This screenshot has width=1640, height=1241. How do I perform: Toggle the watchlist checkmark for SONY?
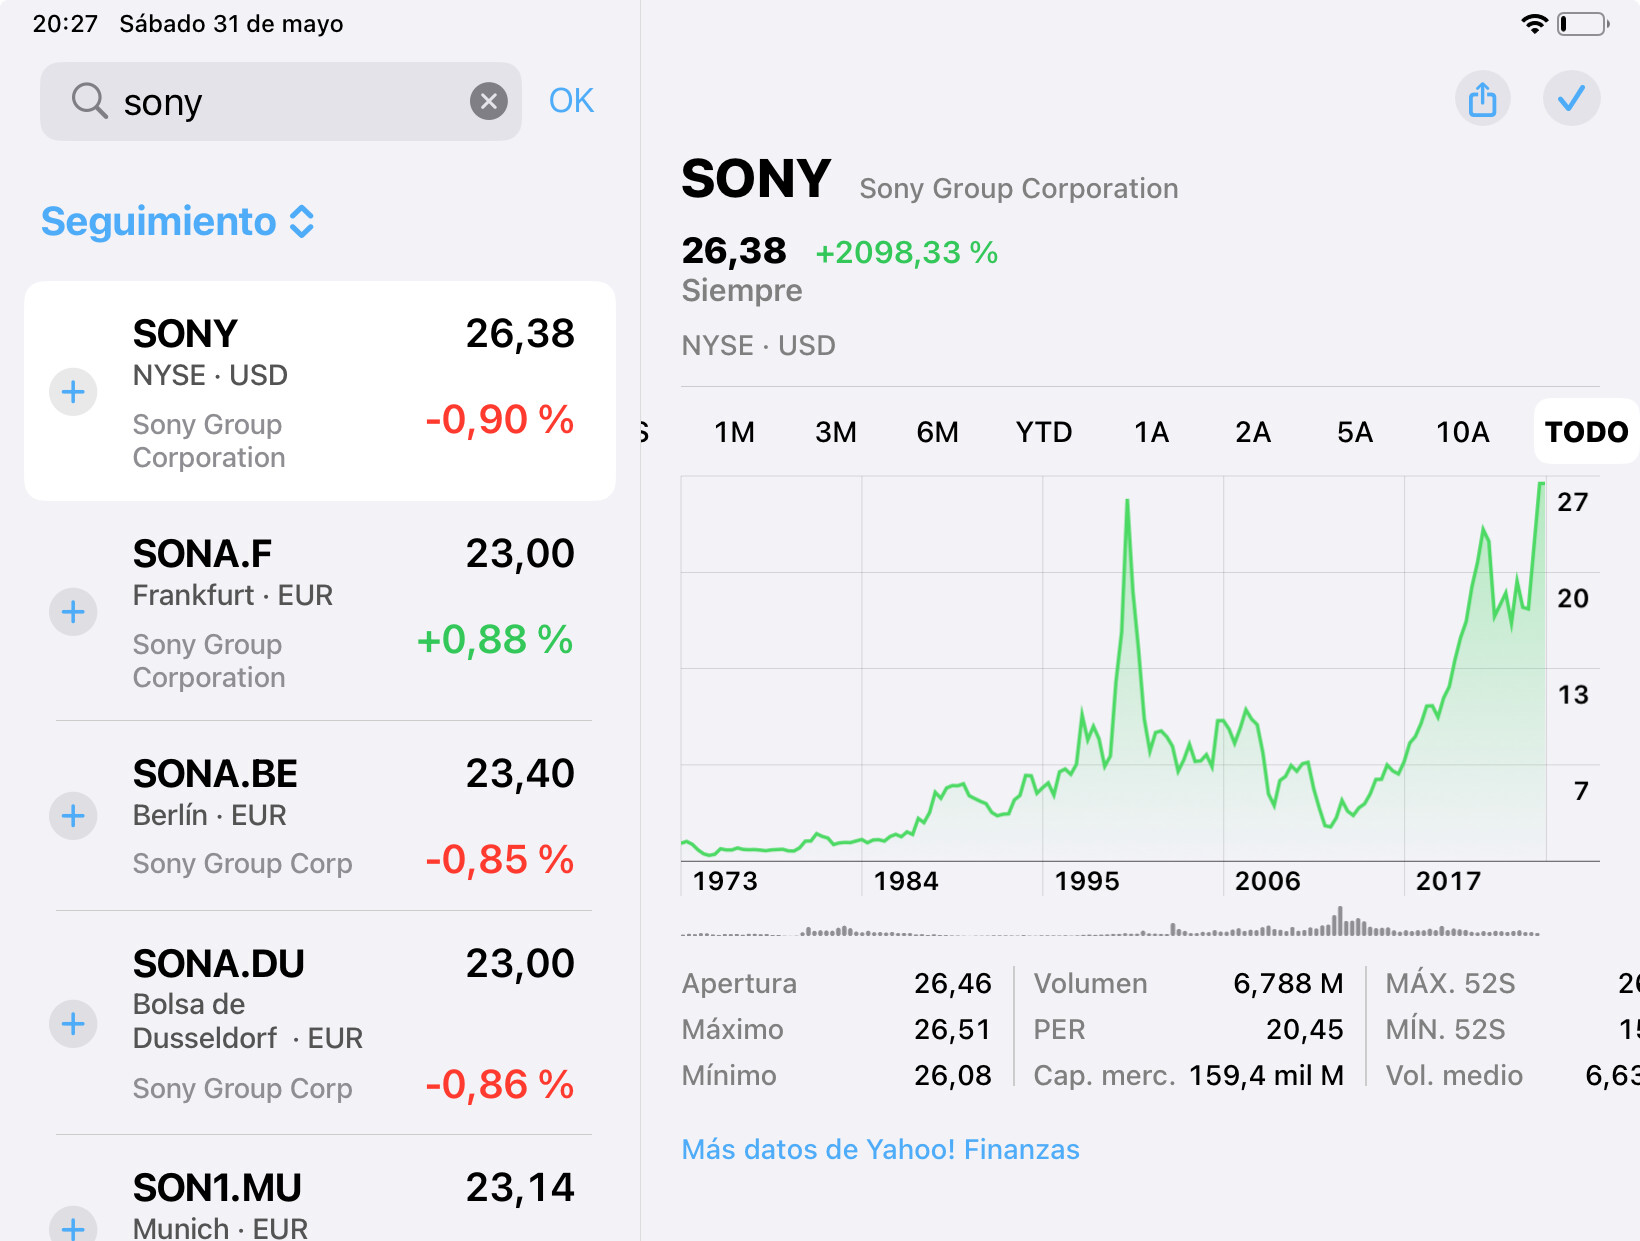pos(1571,99)
